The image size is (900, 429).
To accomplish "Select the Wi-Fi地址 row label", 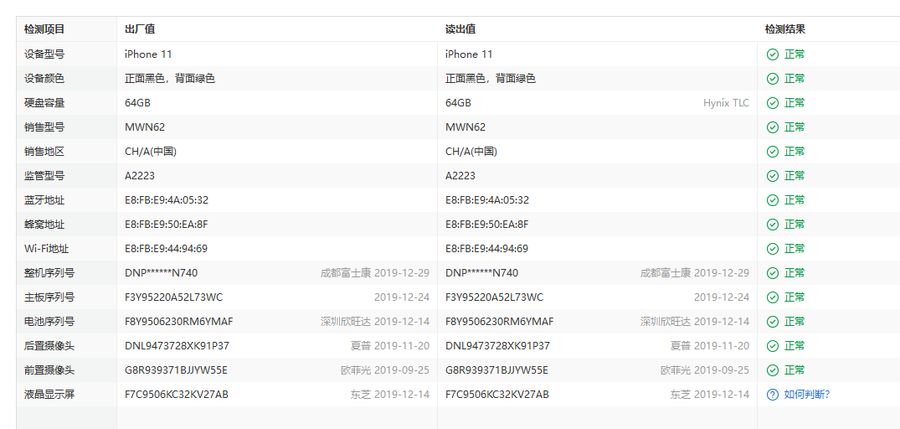I will (46, 249).
